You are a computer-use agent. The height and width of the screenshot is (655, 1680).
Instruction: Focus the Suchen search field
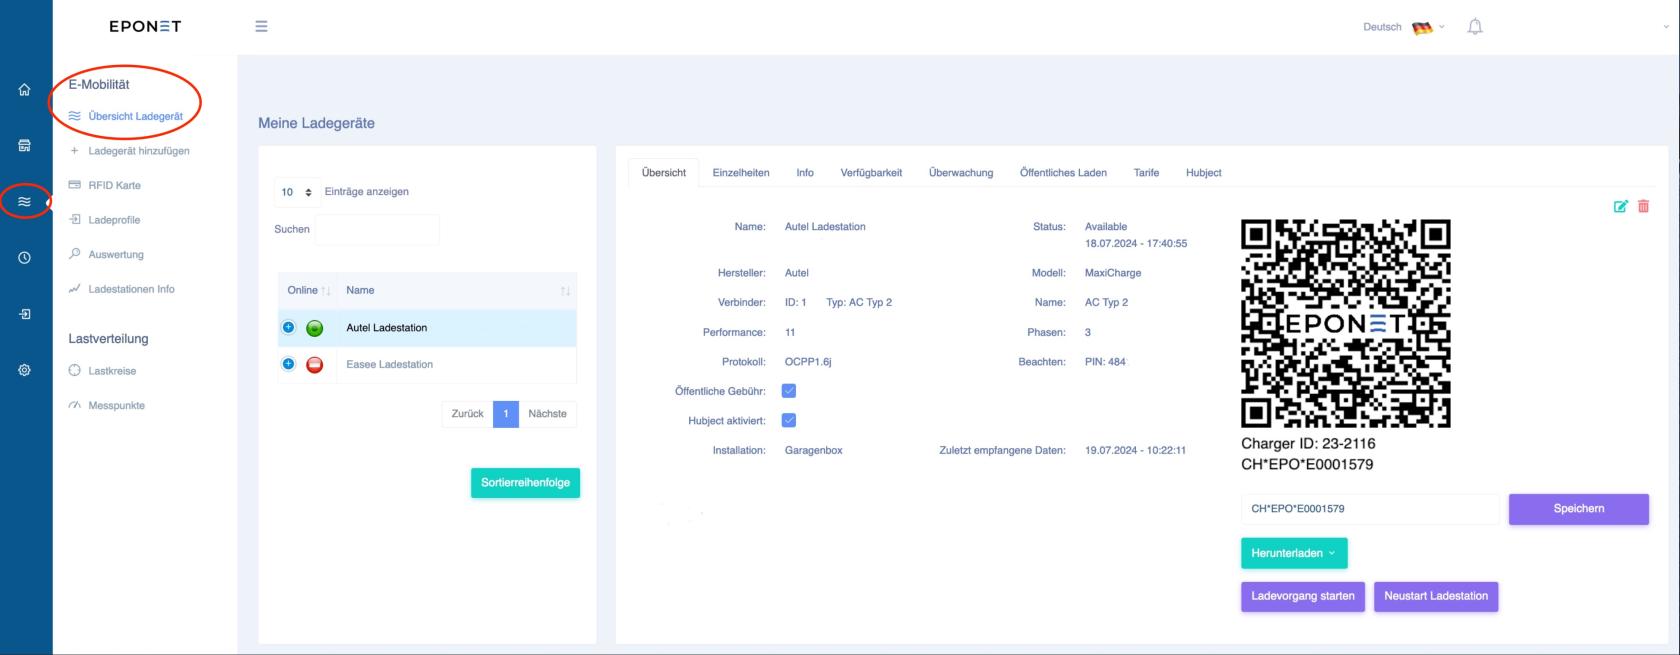coord(377,229)
